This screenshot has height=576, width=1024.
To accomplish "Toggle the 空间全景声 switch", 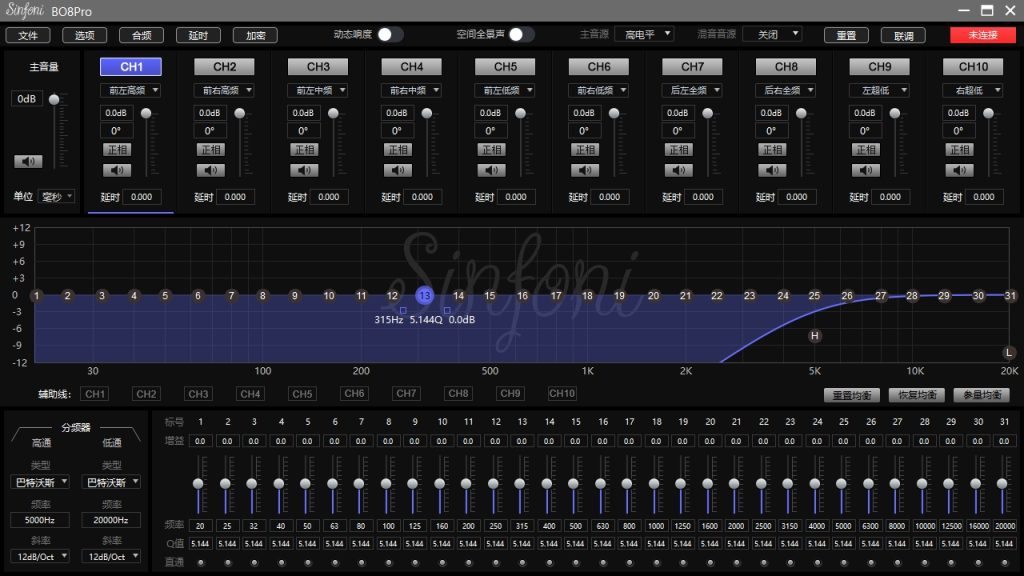I will tap(521, 34).
